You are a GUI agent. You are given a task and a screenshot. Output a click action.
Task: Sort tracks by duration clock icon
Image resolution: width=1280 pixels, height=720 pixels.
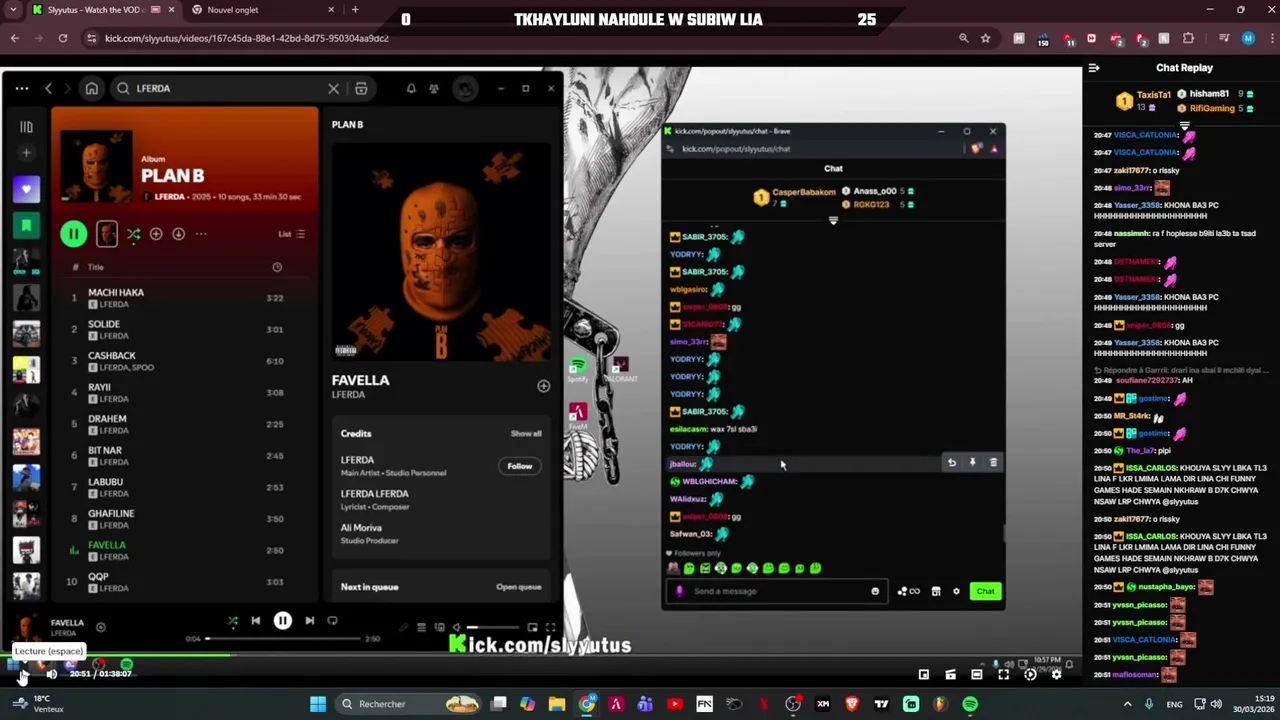(x=277, y=267)
